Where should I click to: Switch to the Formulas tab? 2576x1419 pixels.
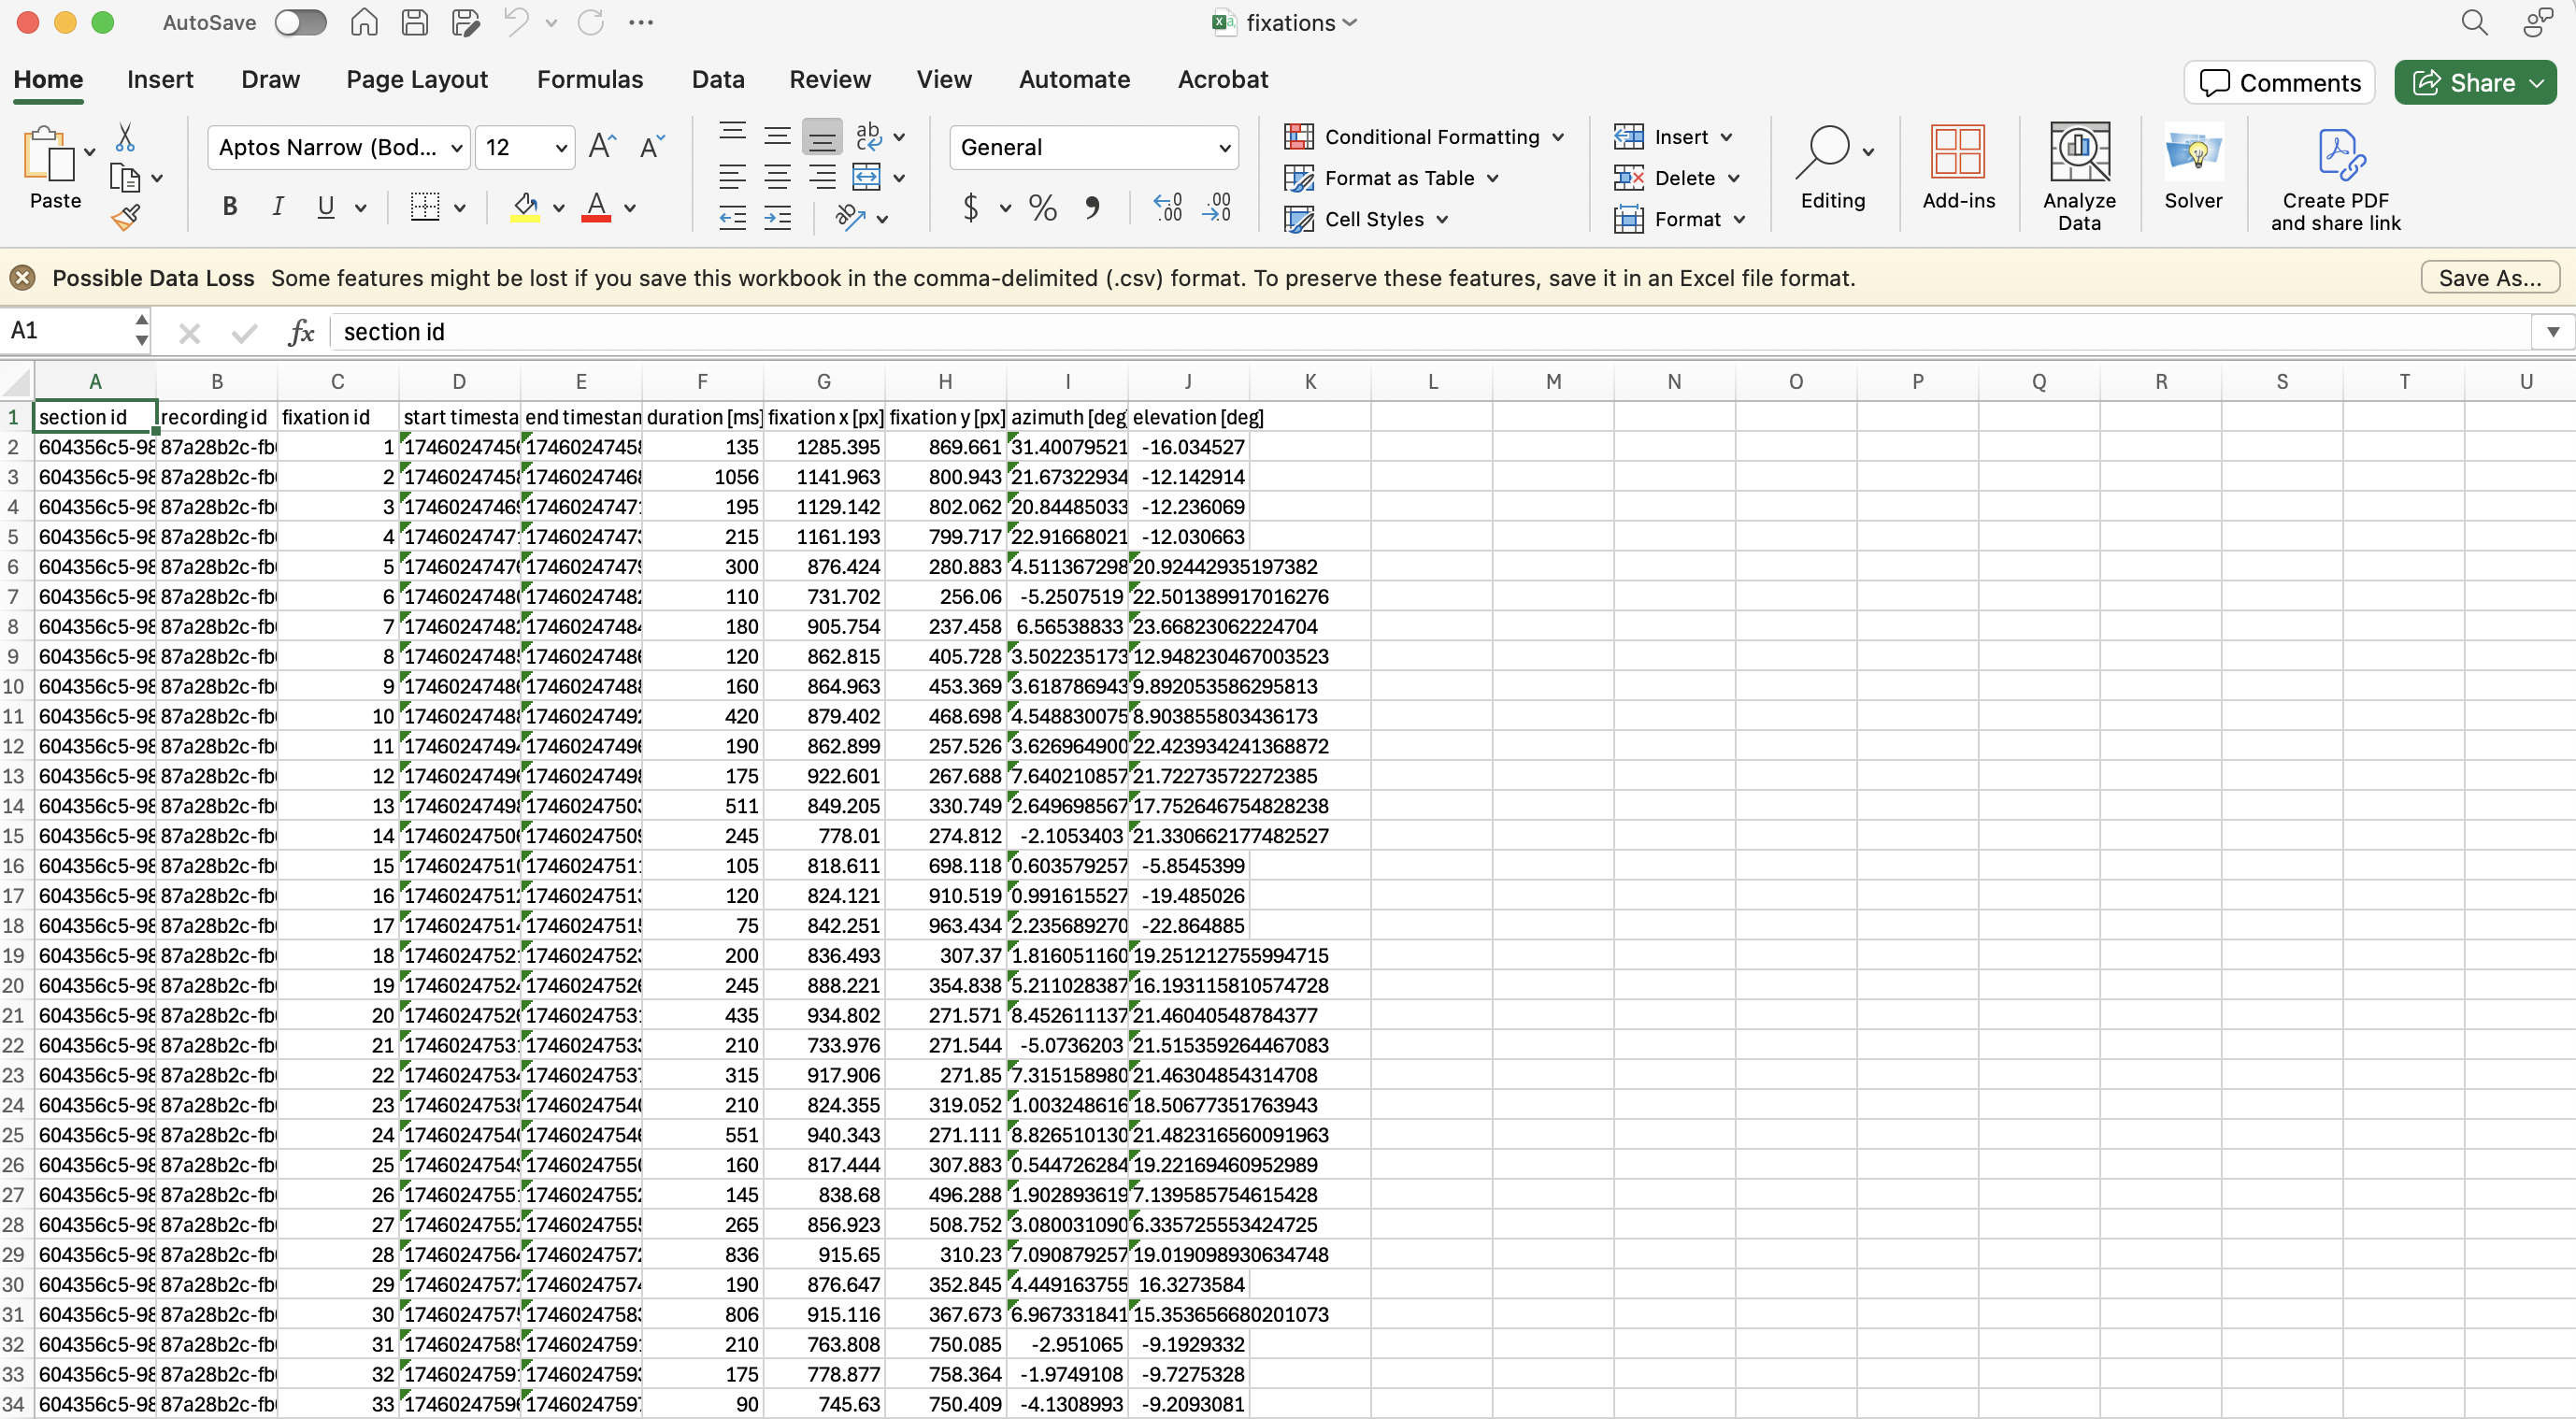[x=590, y=79]
